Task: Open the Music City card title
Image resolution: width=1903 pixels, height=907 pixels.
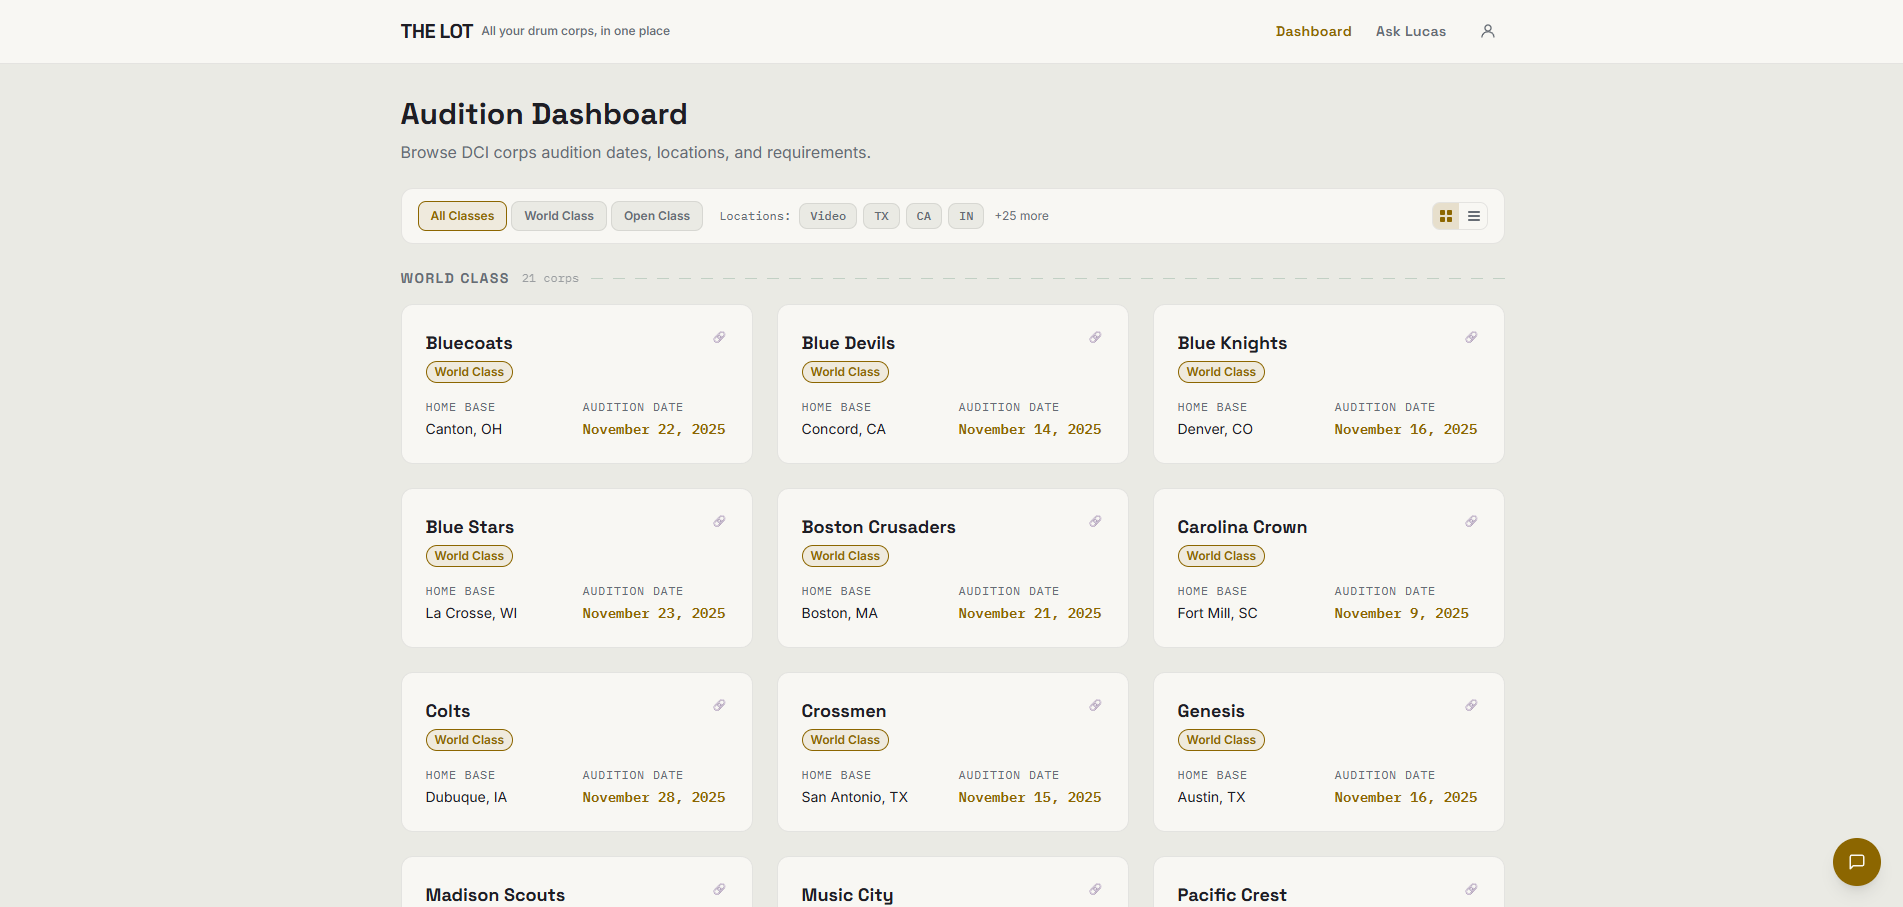Action: 847,895
